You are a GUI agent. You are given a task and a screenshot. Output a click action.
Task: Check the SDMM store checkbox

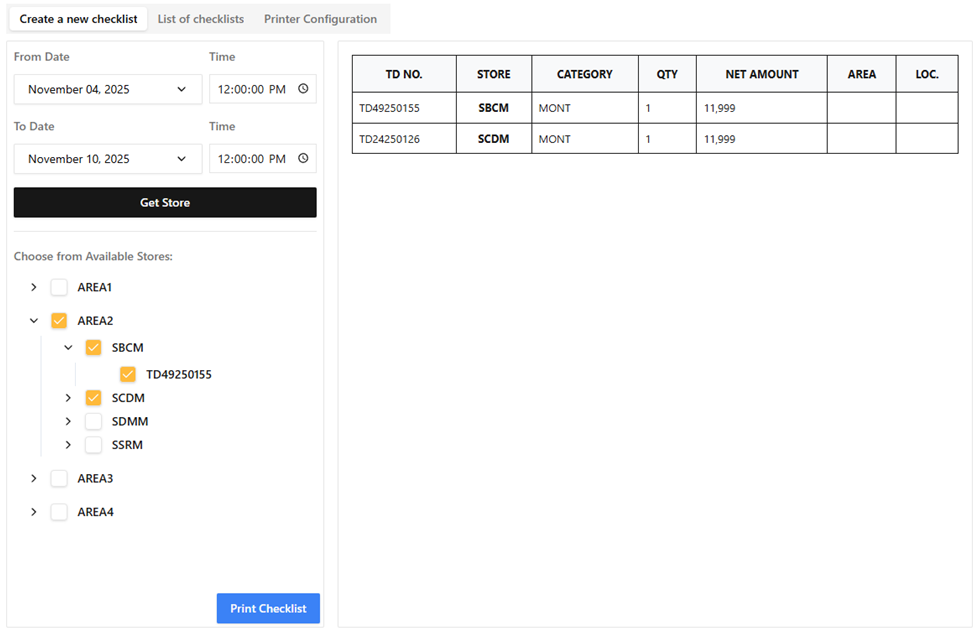coord(93,422)
